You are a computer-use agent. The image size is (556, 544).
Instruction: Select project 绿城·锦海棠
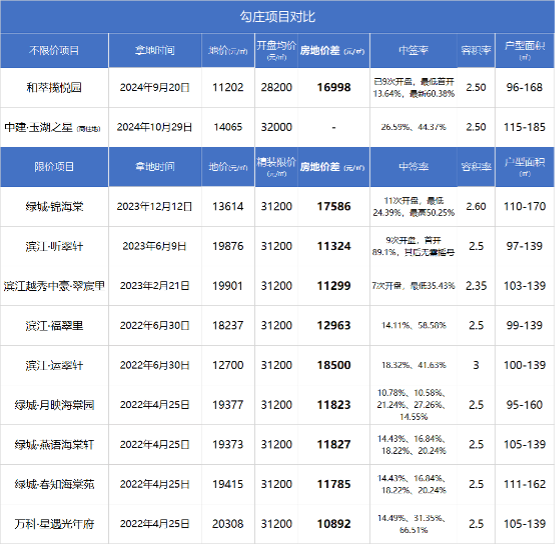(54, 206)
